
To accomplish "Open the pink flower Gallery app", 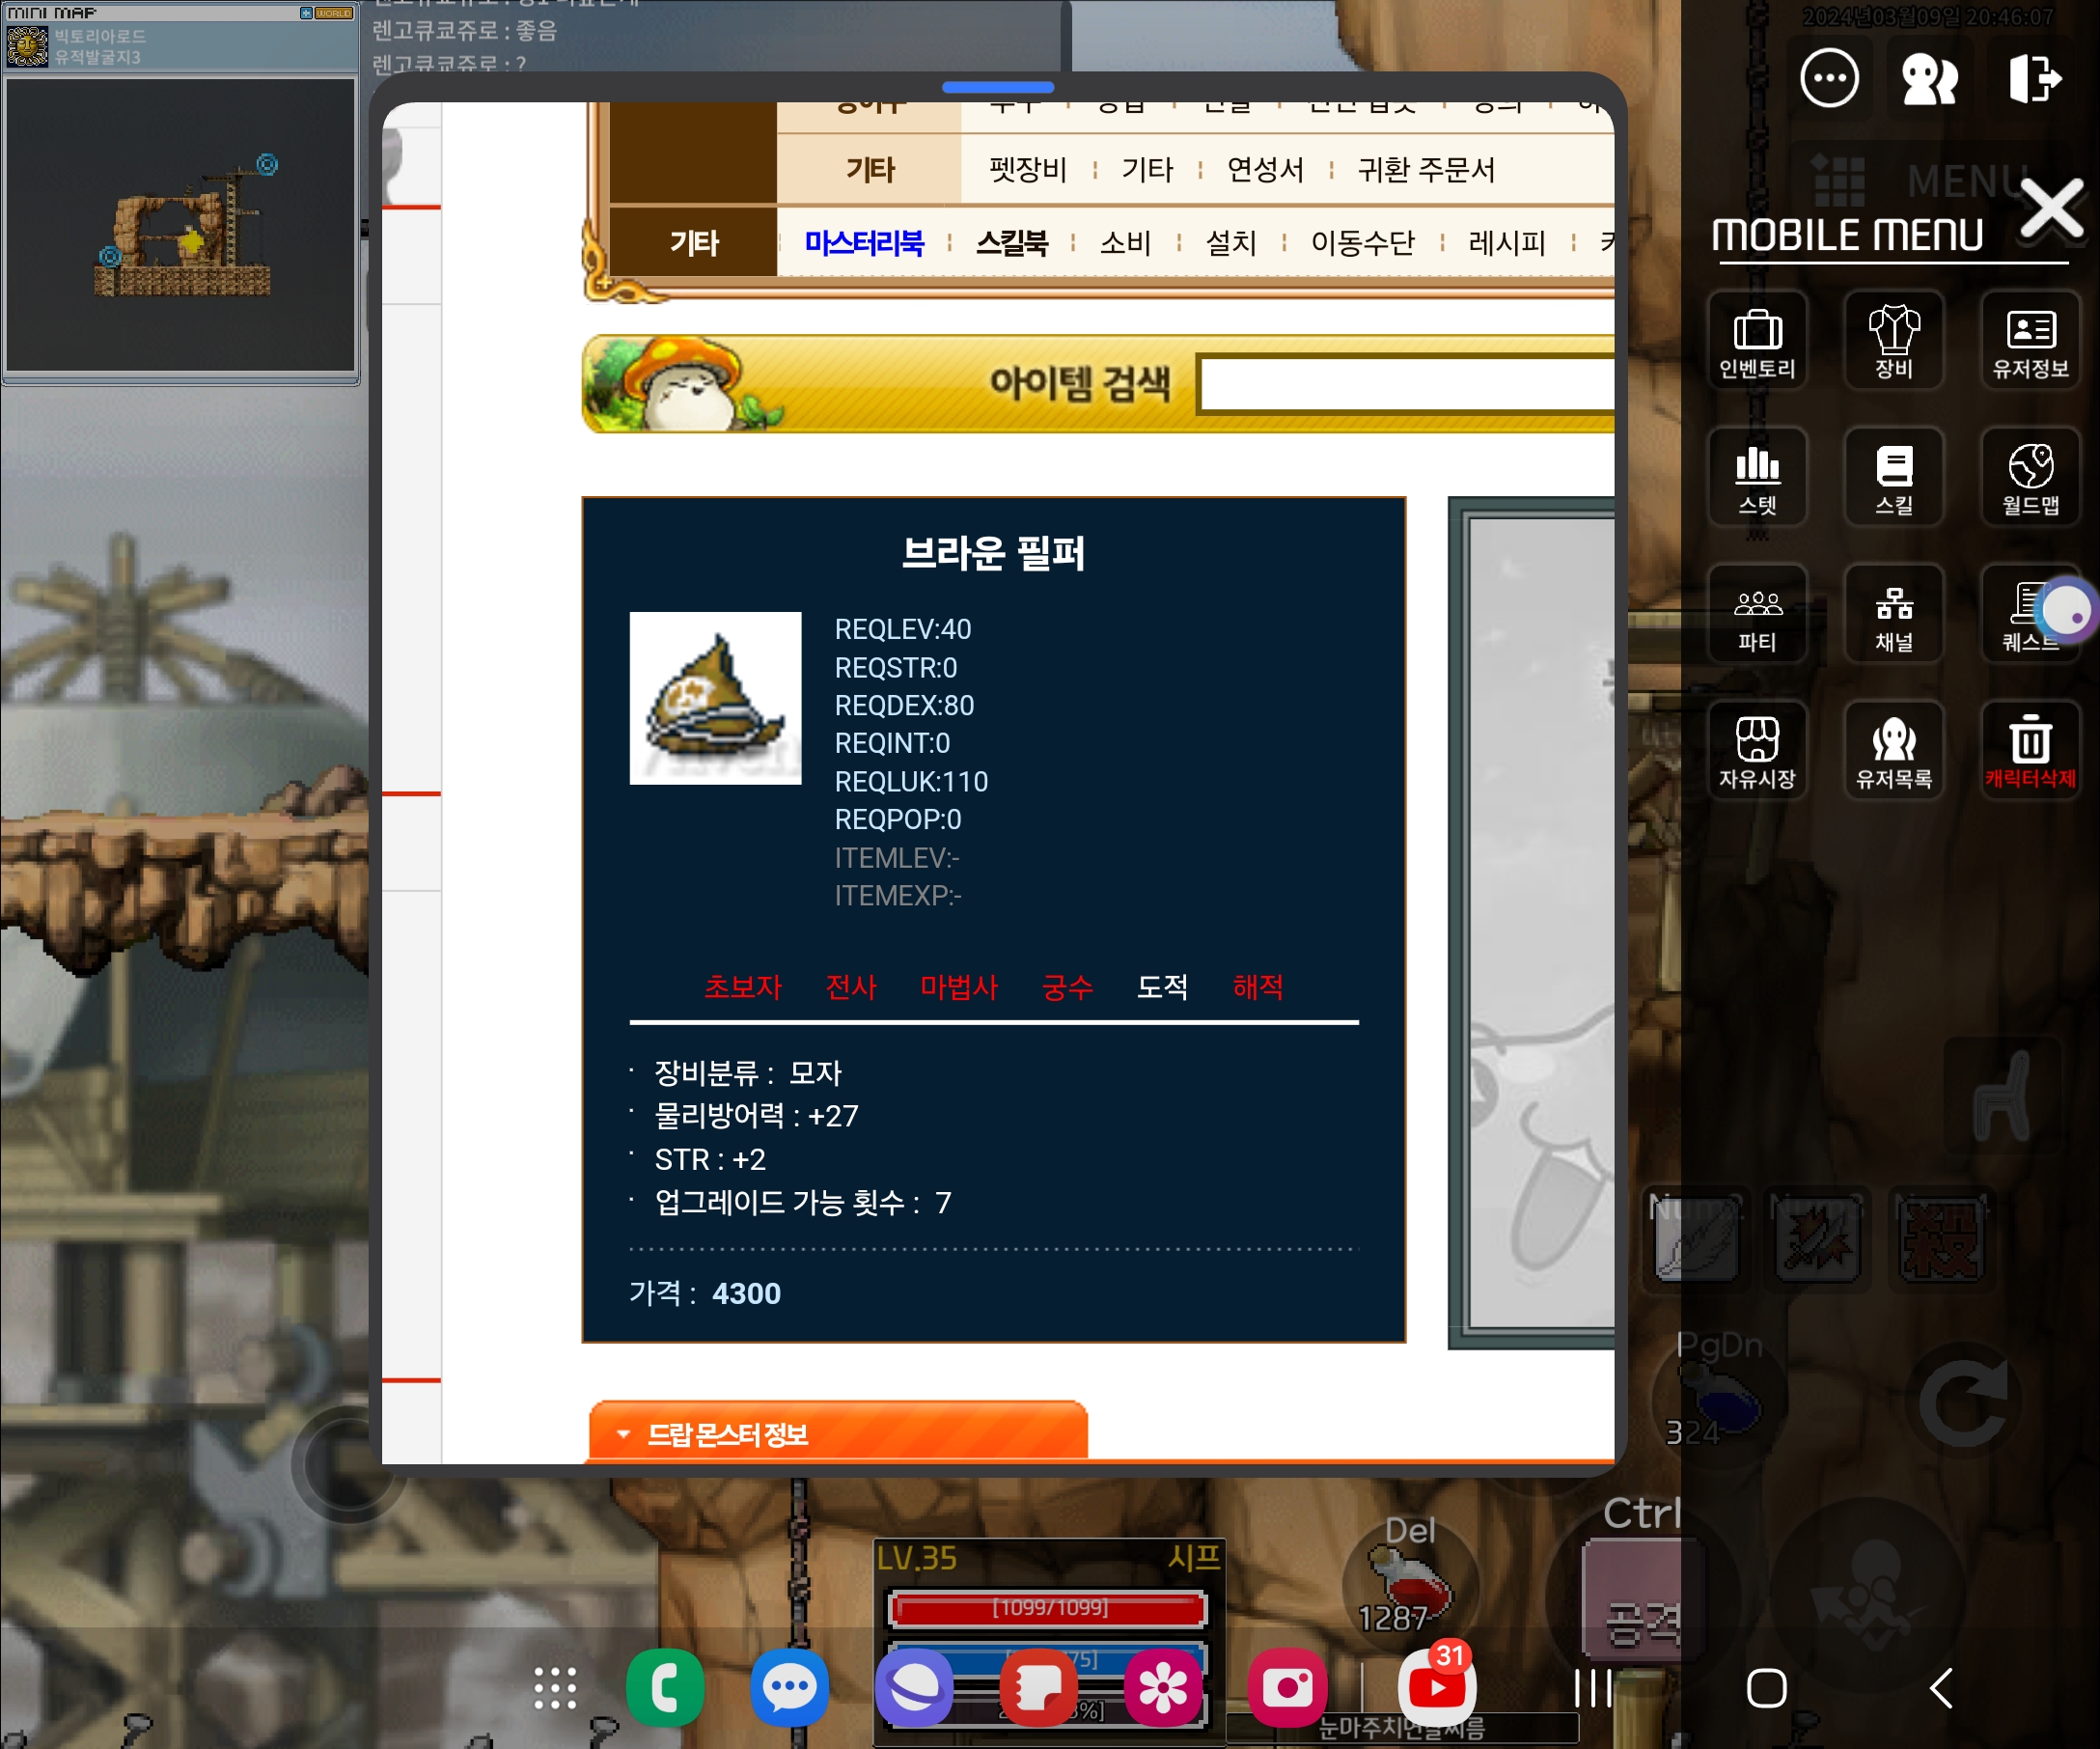I will (x=1163, y=1688).
